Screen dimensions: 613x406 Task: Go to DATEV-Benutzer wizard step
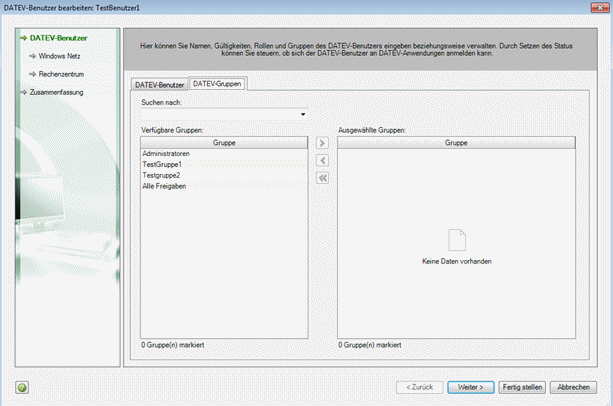point(58,38)
